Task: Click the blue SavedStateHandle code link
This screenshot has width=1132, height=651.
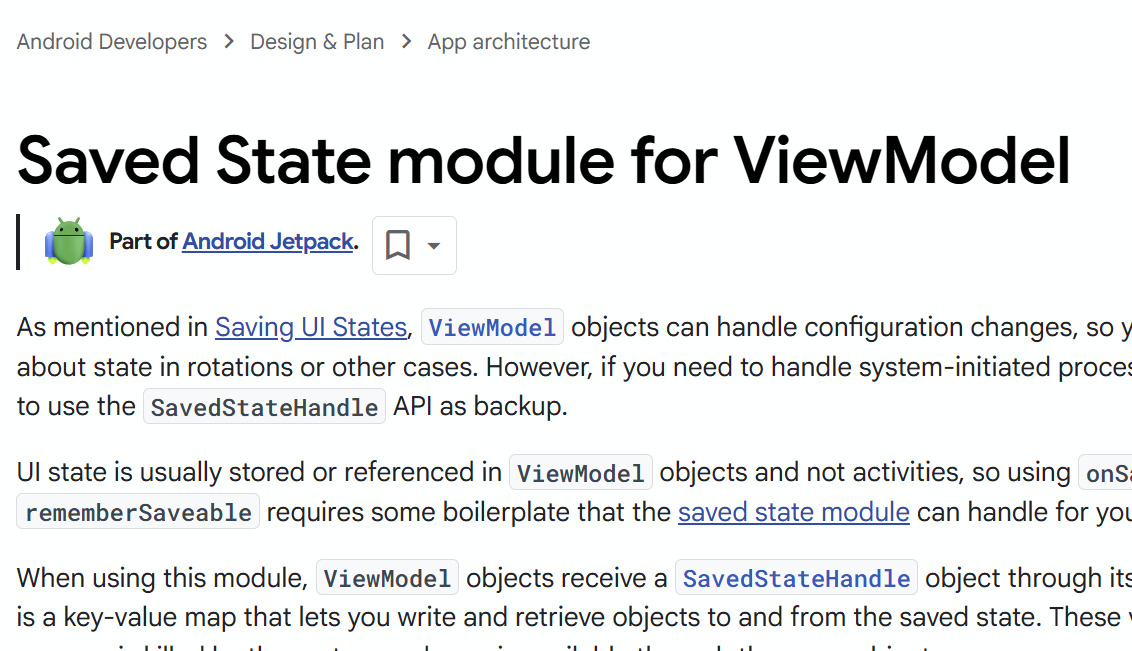Action: (796, 578)
